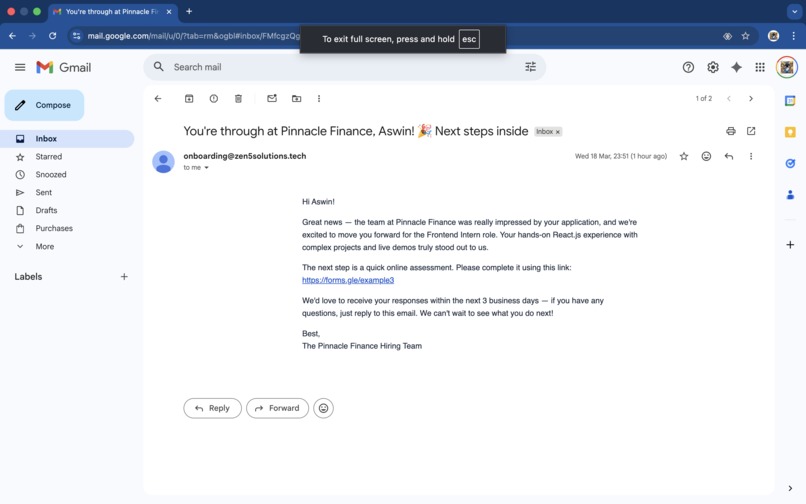Open the Google apps grid
806x504 pixels.
pyautogui.click(x=760, y=67)
